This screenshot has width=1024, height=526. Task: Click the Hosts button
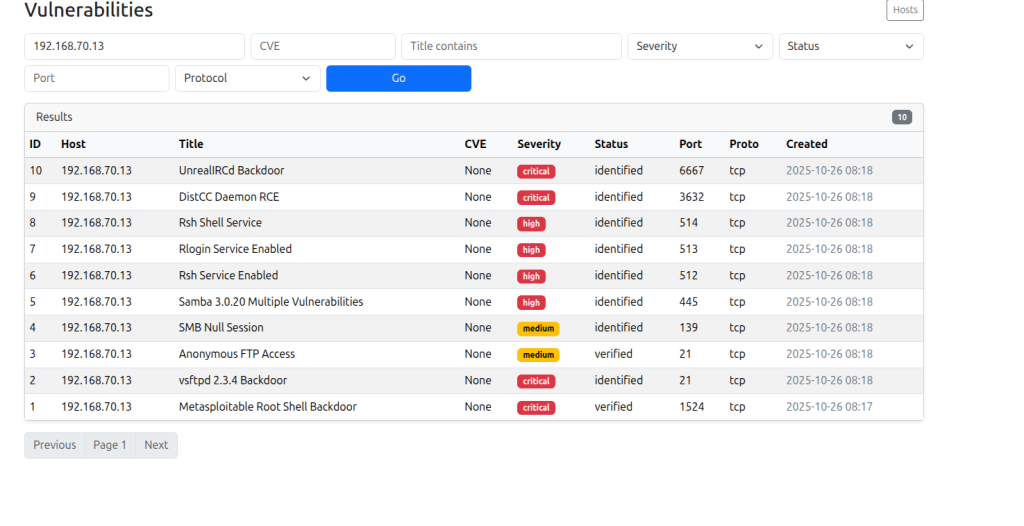(x=904, y=10)
